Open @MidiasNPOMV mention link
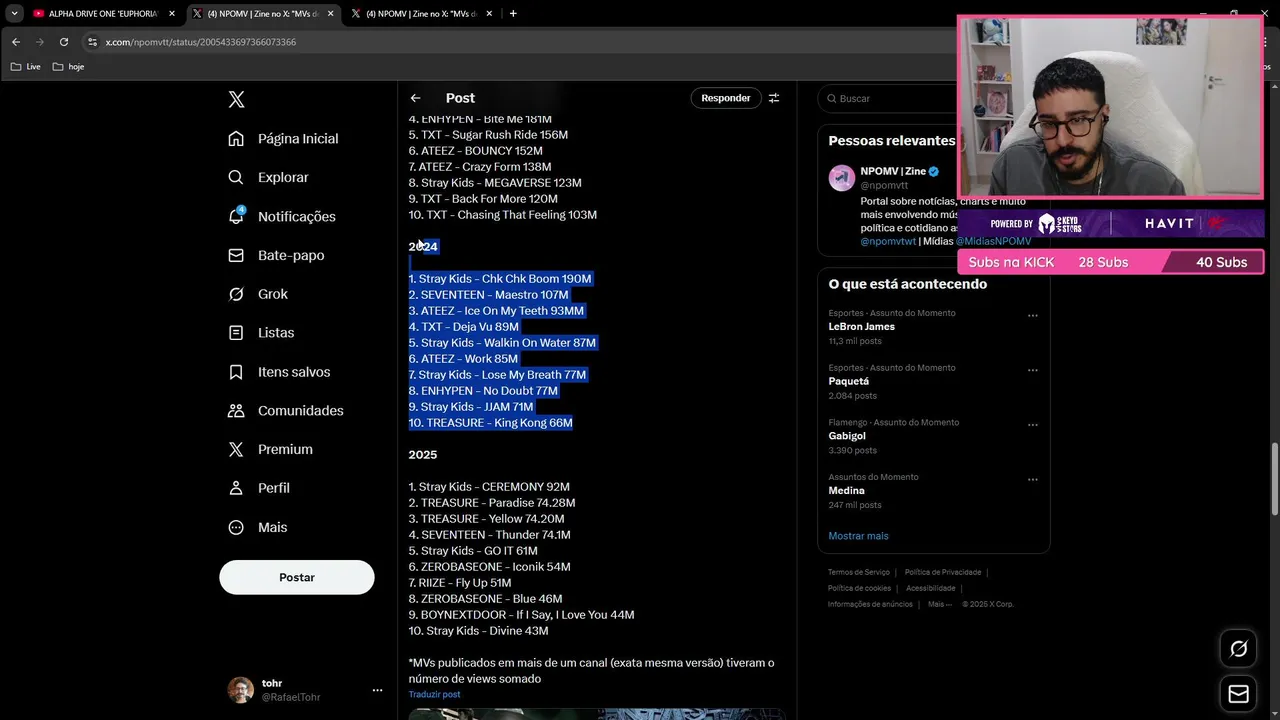The image size is (1280, 720). point(993,241)
